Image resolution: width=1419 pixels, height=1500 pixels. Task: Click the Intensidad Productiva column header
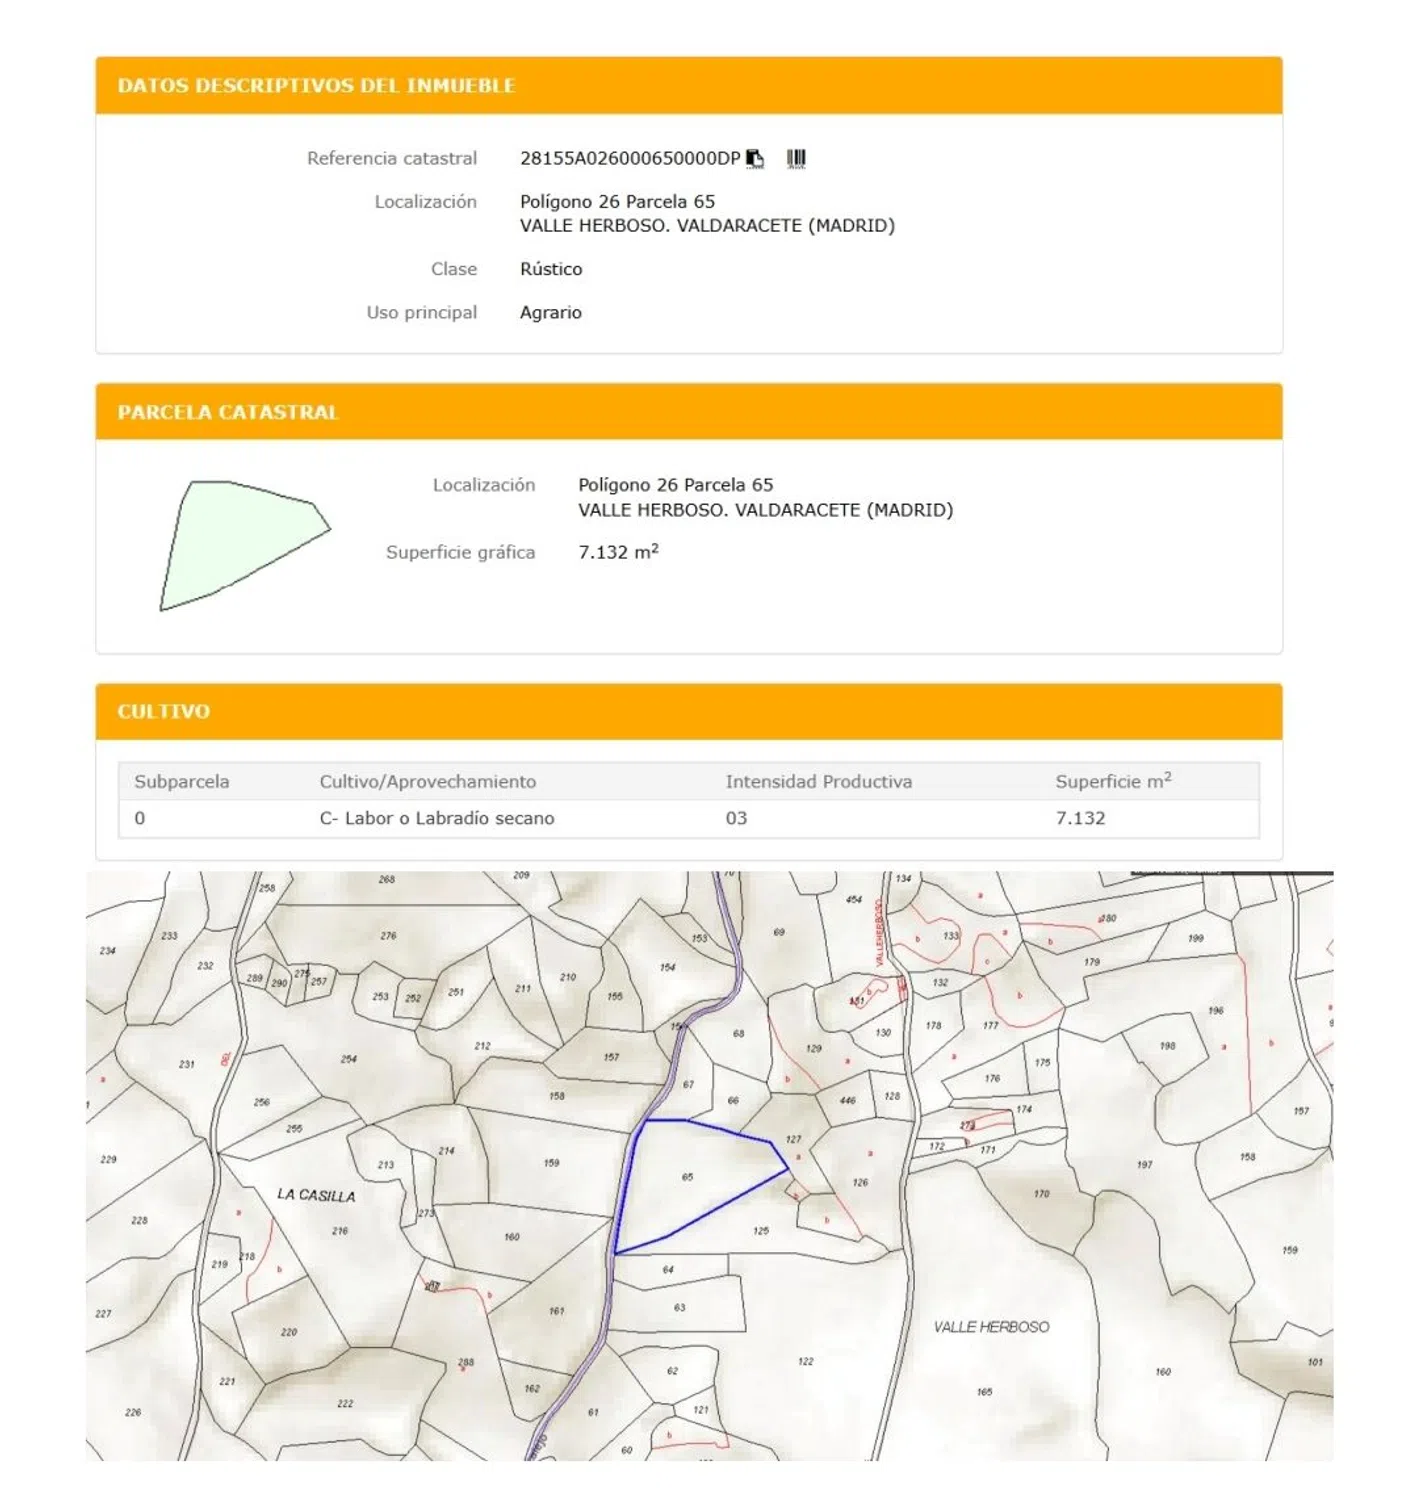pyautogui.click(x=818, y=782)
